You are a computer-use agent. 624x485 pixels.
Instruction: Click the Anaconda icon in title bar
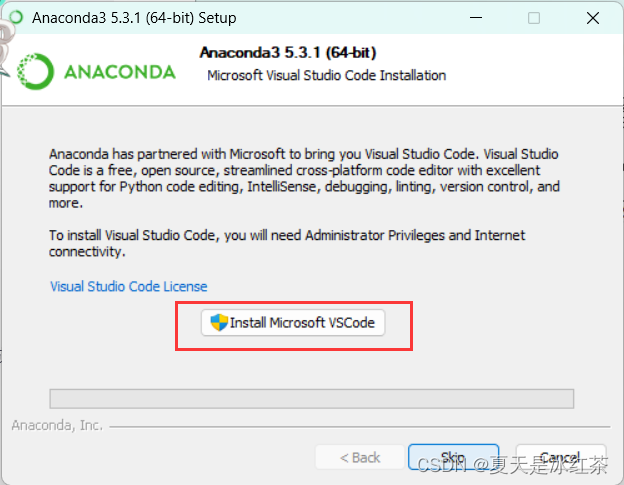pos(16,18)
